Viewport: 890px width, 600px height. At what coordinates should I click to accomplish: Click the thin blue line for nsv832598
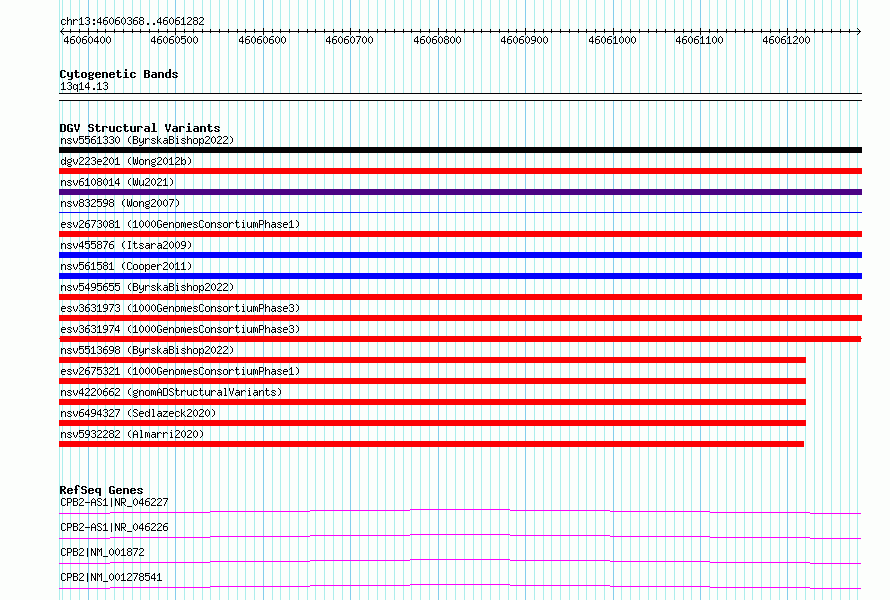pyautogui.click(x=460, y=213)
